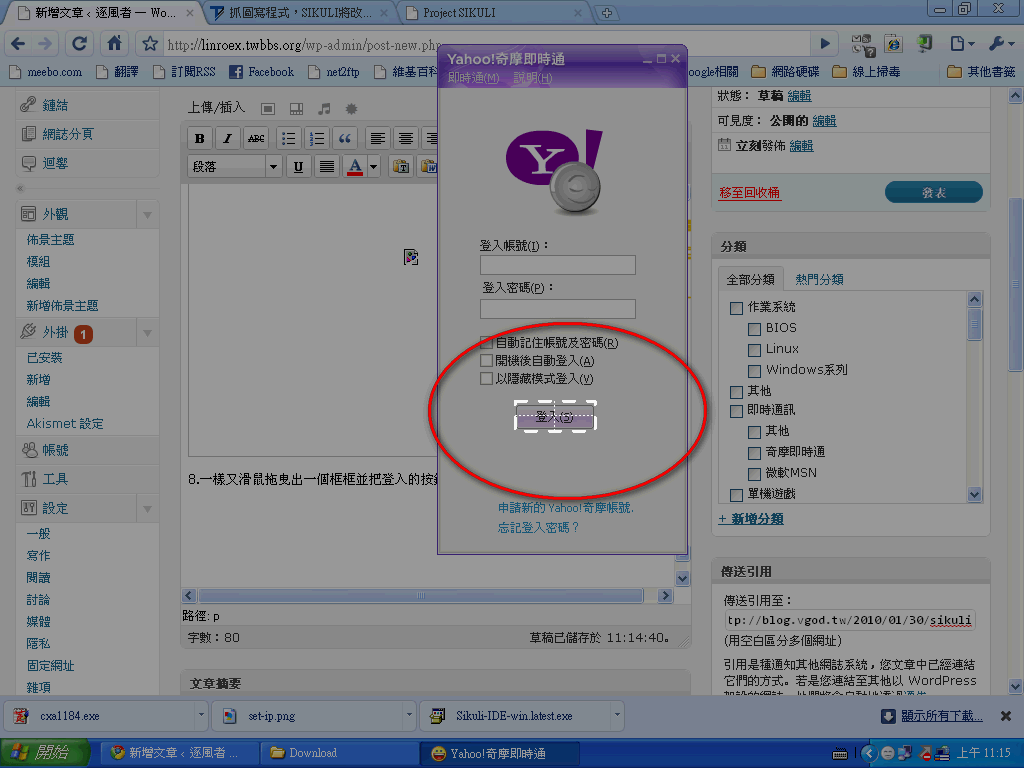Switch to Project SIKULI browser tab
Screen dimensions: 1024x768
(x=492, y=12)
